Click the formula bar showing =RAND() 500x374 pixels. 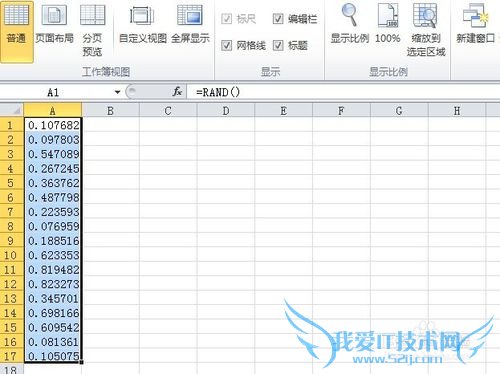(343, 92)
